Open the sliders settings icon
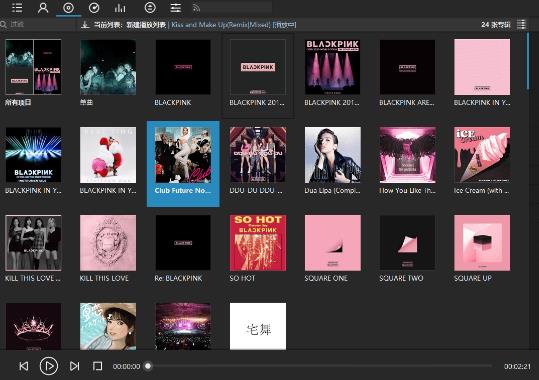Screen dimensions: 539x380 (176, 8)
